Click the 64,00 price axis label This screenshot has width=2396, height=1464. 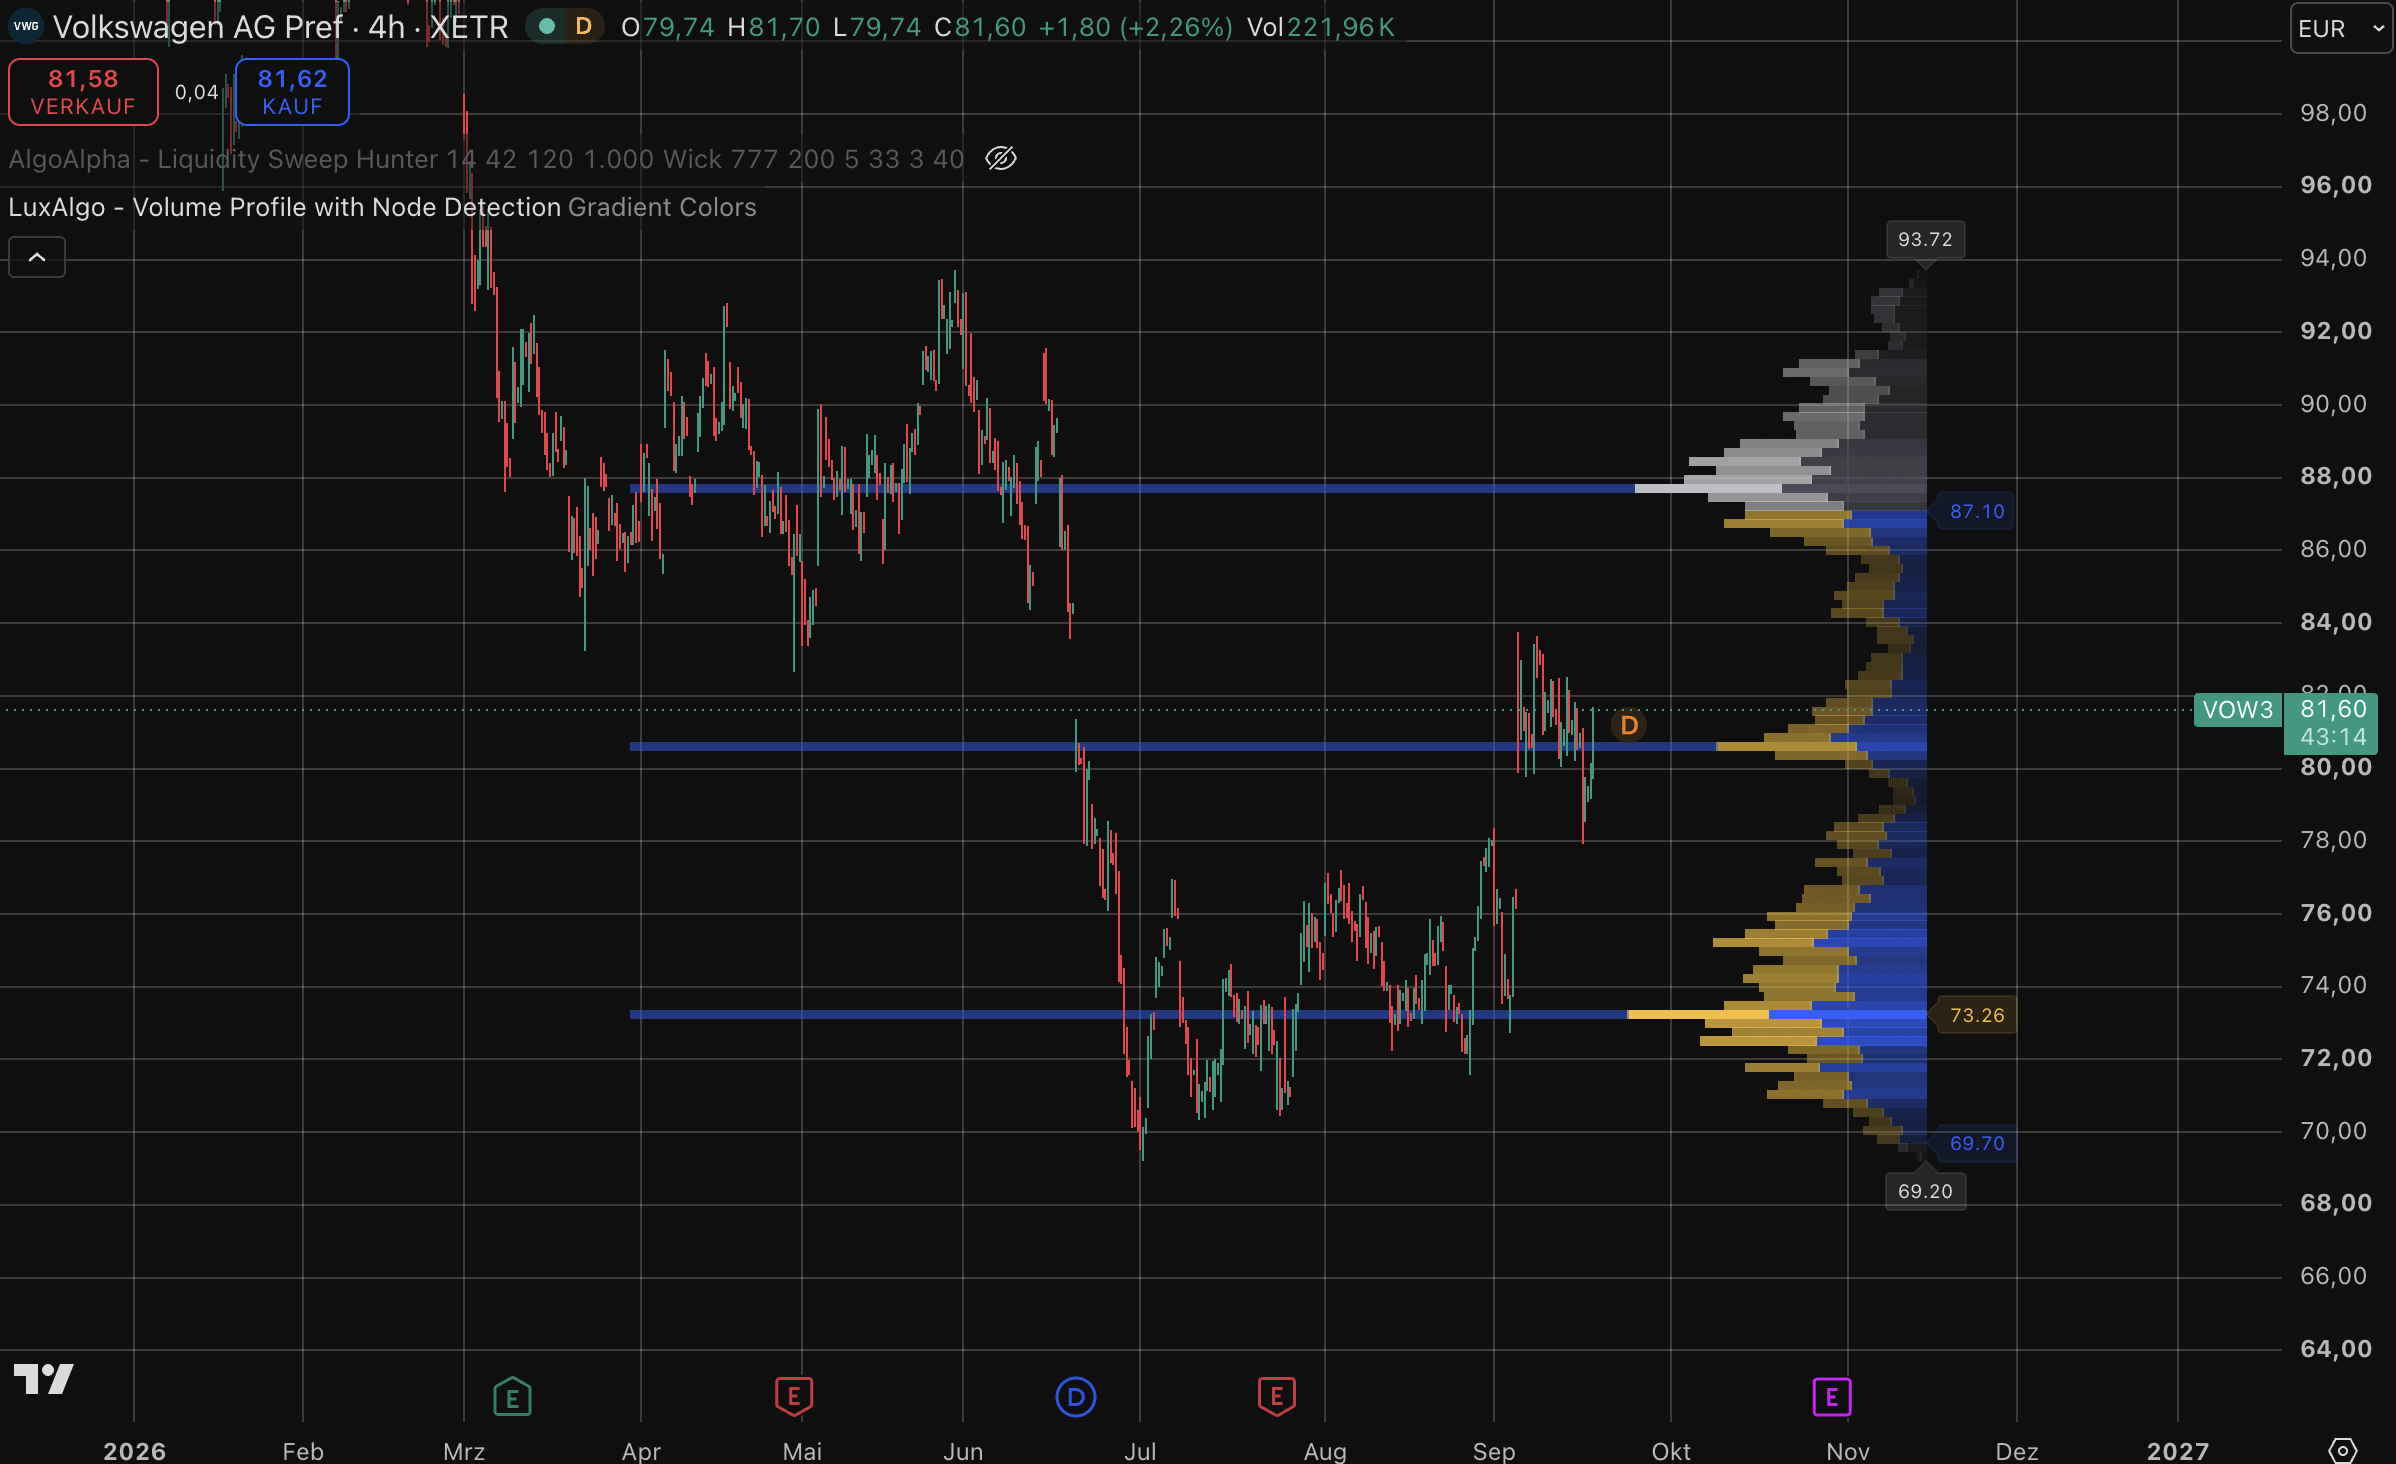pyautogui.click(x=2335, y=1349)
